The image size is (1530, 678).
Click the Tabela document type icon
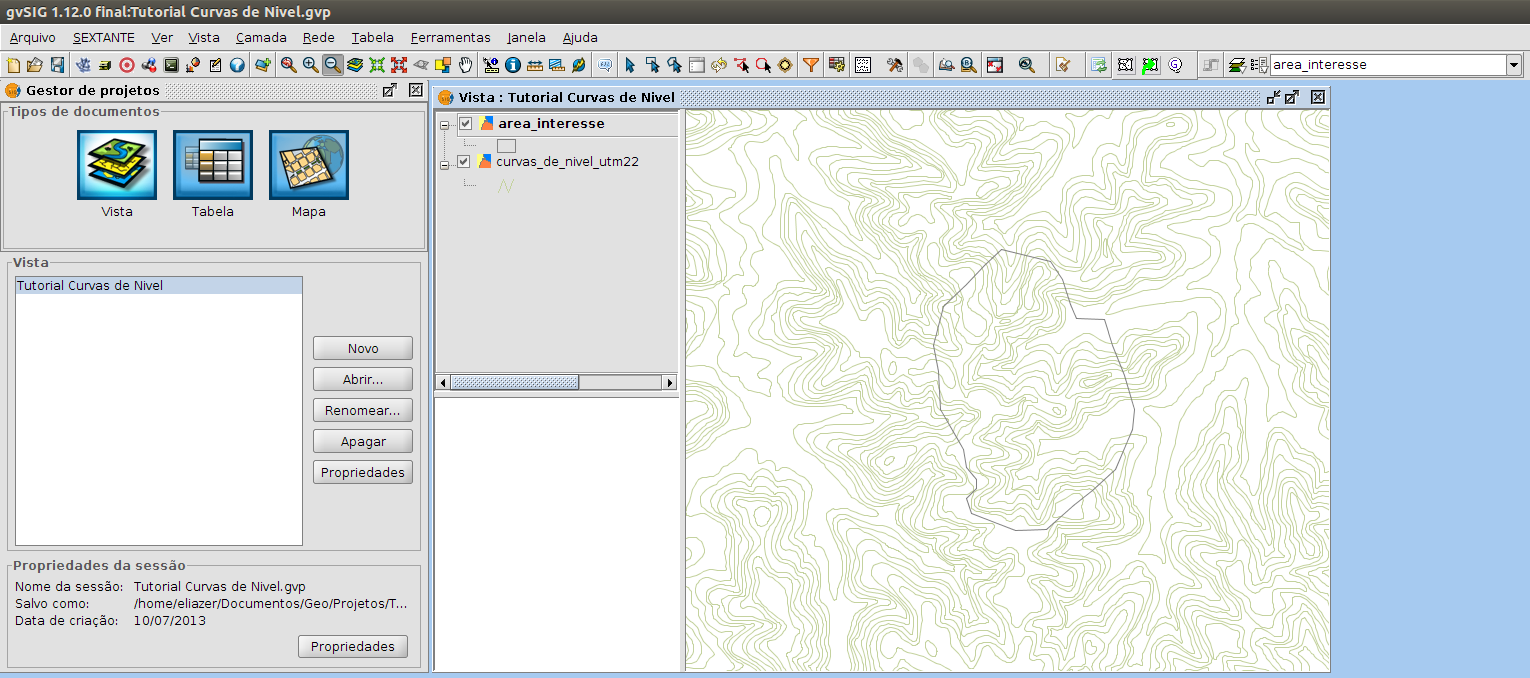click(213, 165)
